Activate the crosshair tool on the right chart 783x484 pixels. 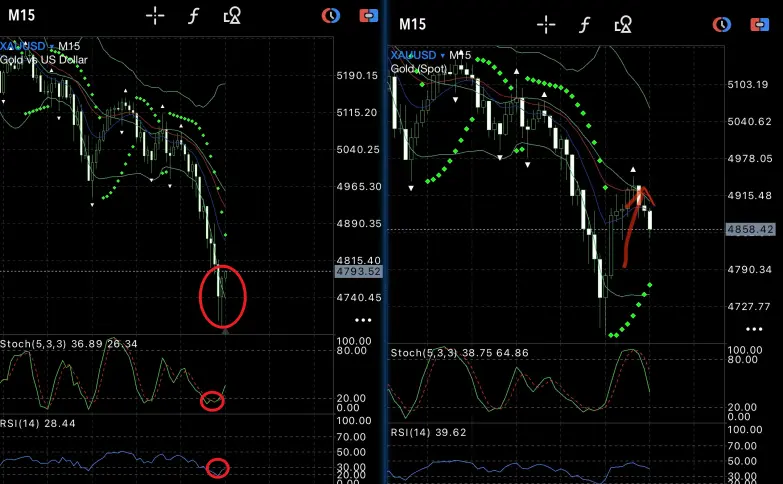click(545, 24)
